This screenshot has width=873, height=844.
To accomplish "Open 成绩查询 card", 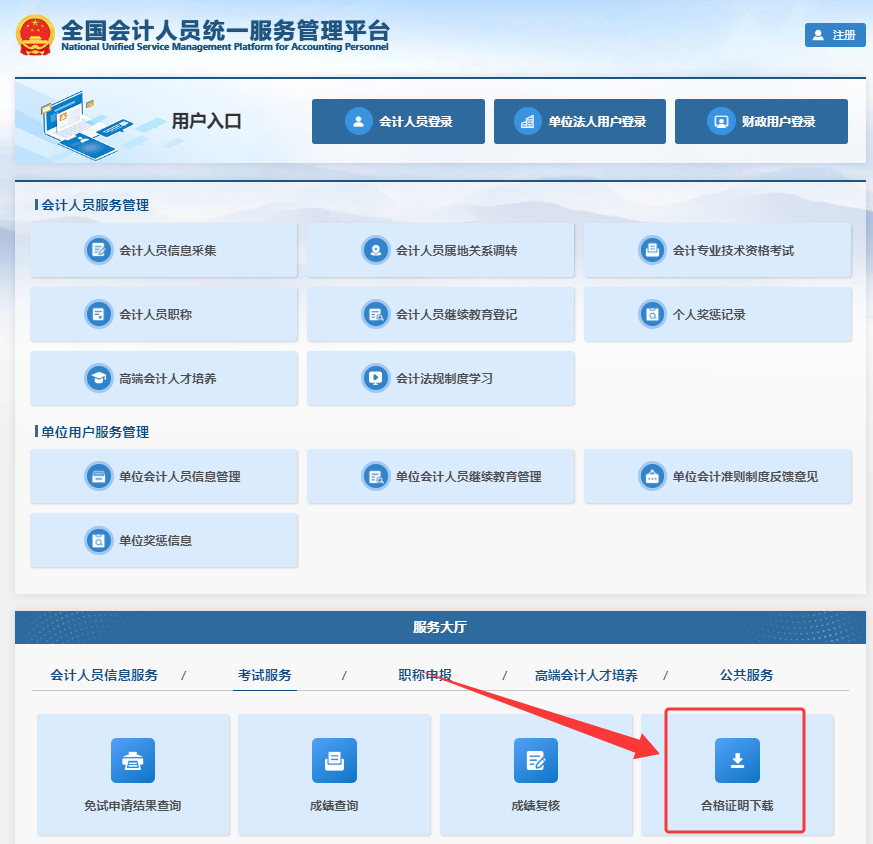I will (x=334, y=773).
